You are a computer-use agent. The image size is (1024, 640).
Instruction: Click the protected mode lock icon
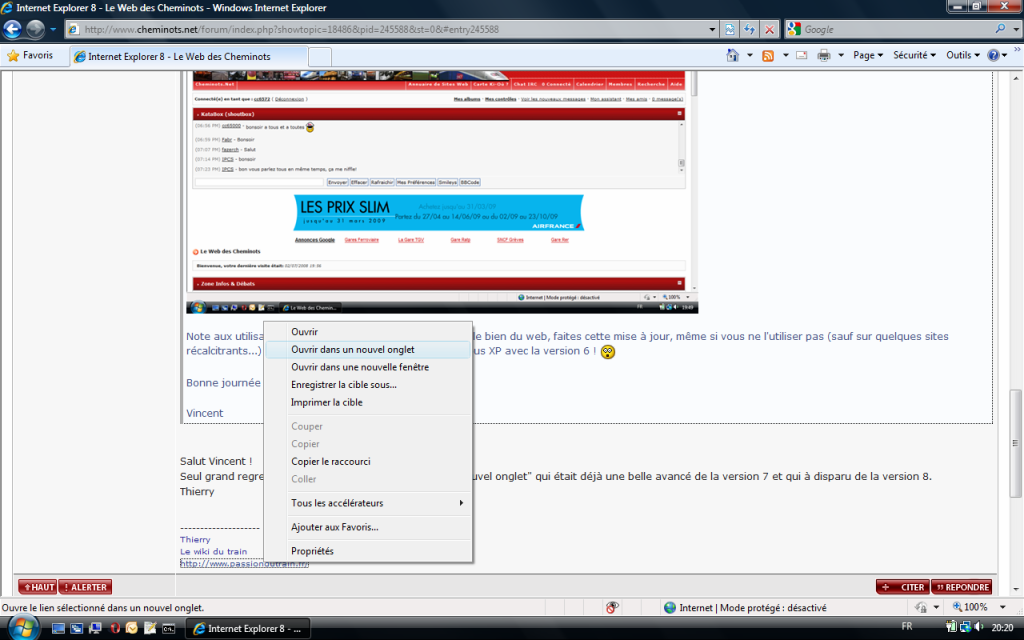click(x=921, y=608)
